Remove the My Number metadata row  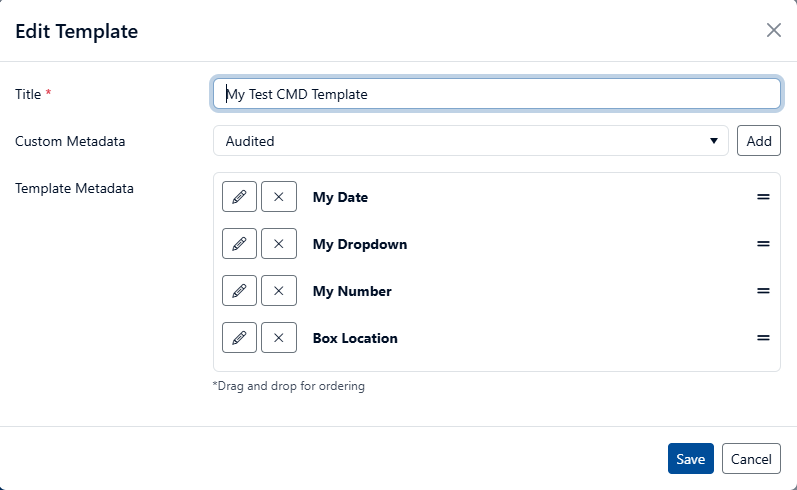[279, 291]
